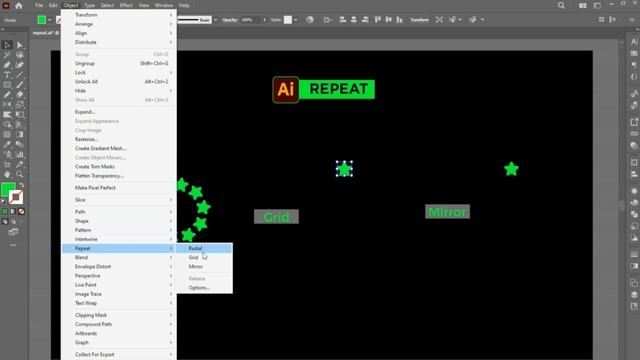Select the Line Segment tool

point(19,75)
